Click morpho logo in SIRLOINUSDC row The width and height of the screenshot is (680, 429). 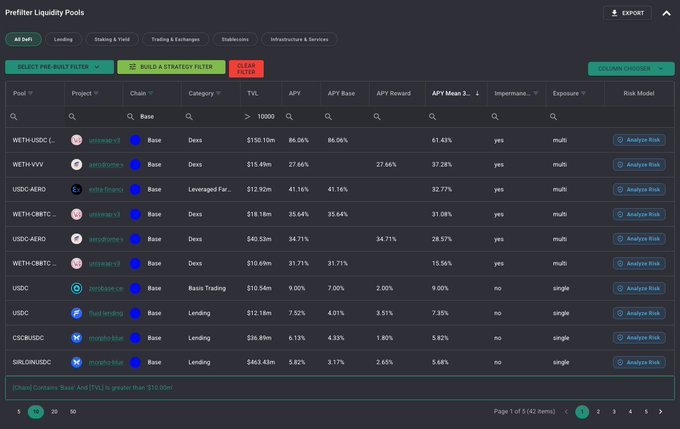[x=77, y=362]
